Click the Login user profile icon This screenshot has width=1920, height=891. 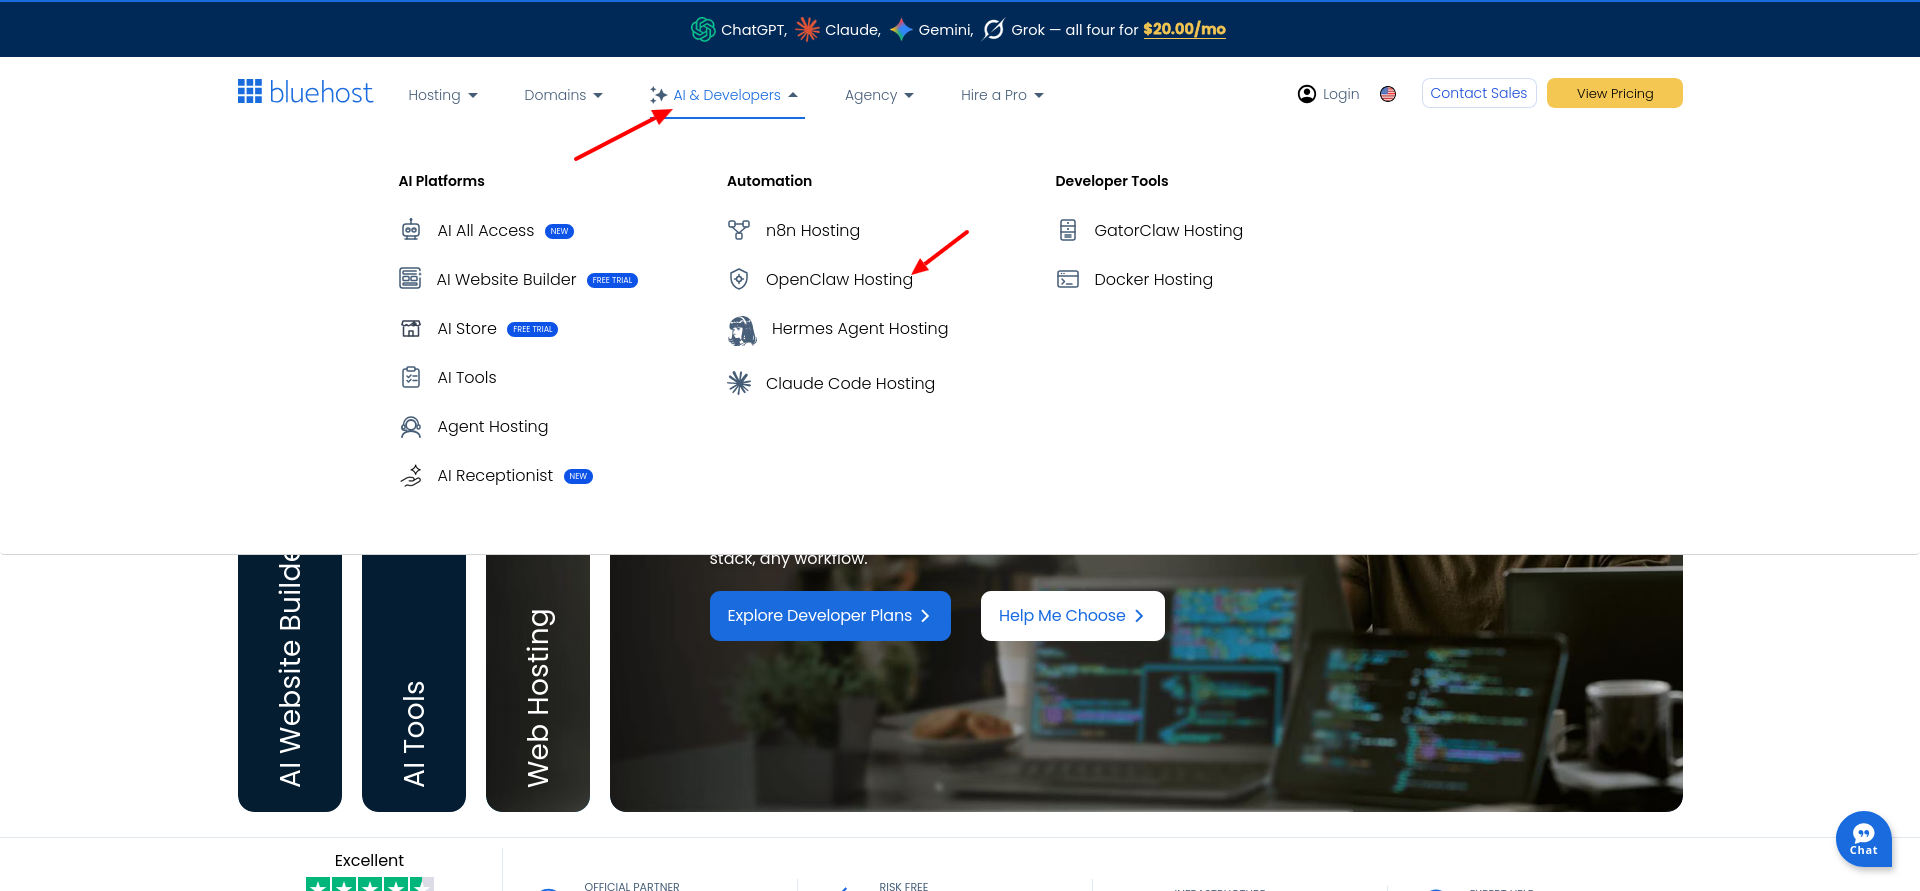(1307, 94)
